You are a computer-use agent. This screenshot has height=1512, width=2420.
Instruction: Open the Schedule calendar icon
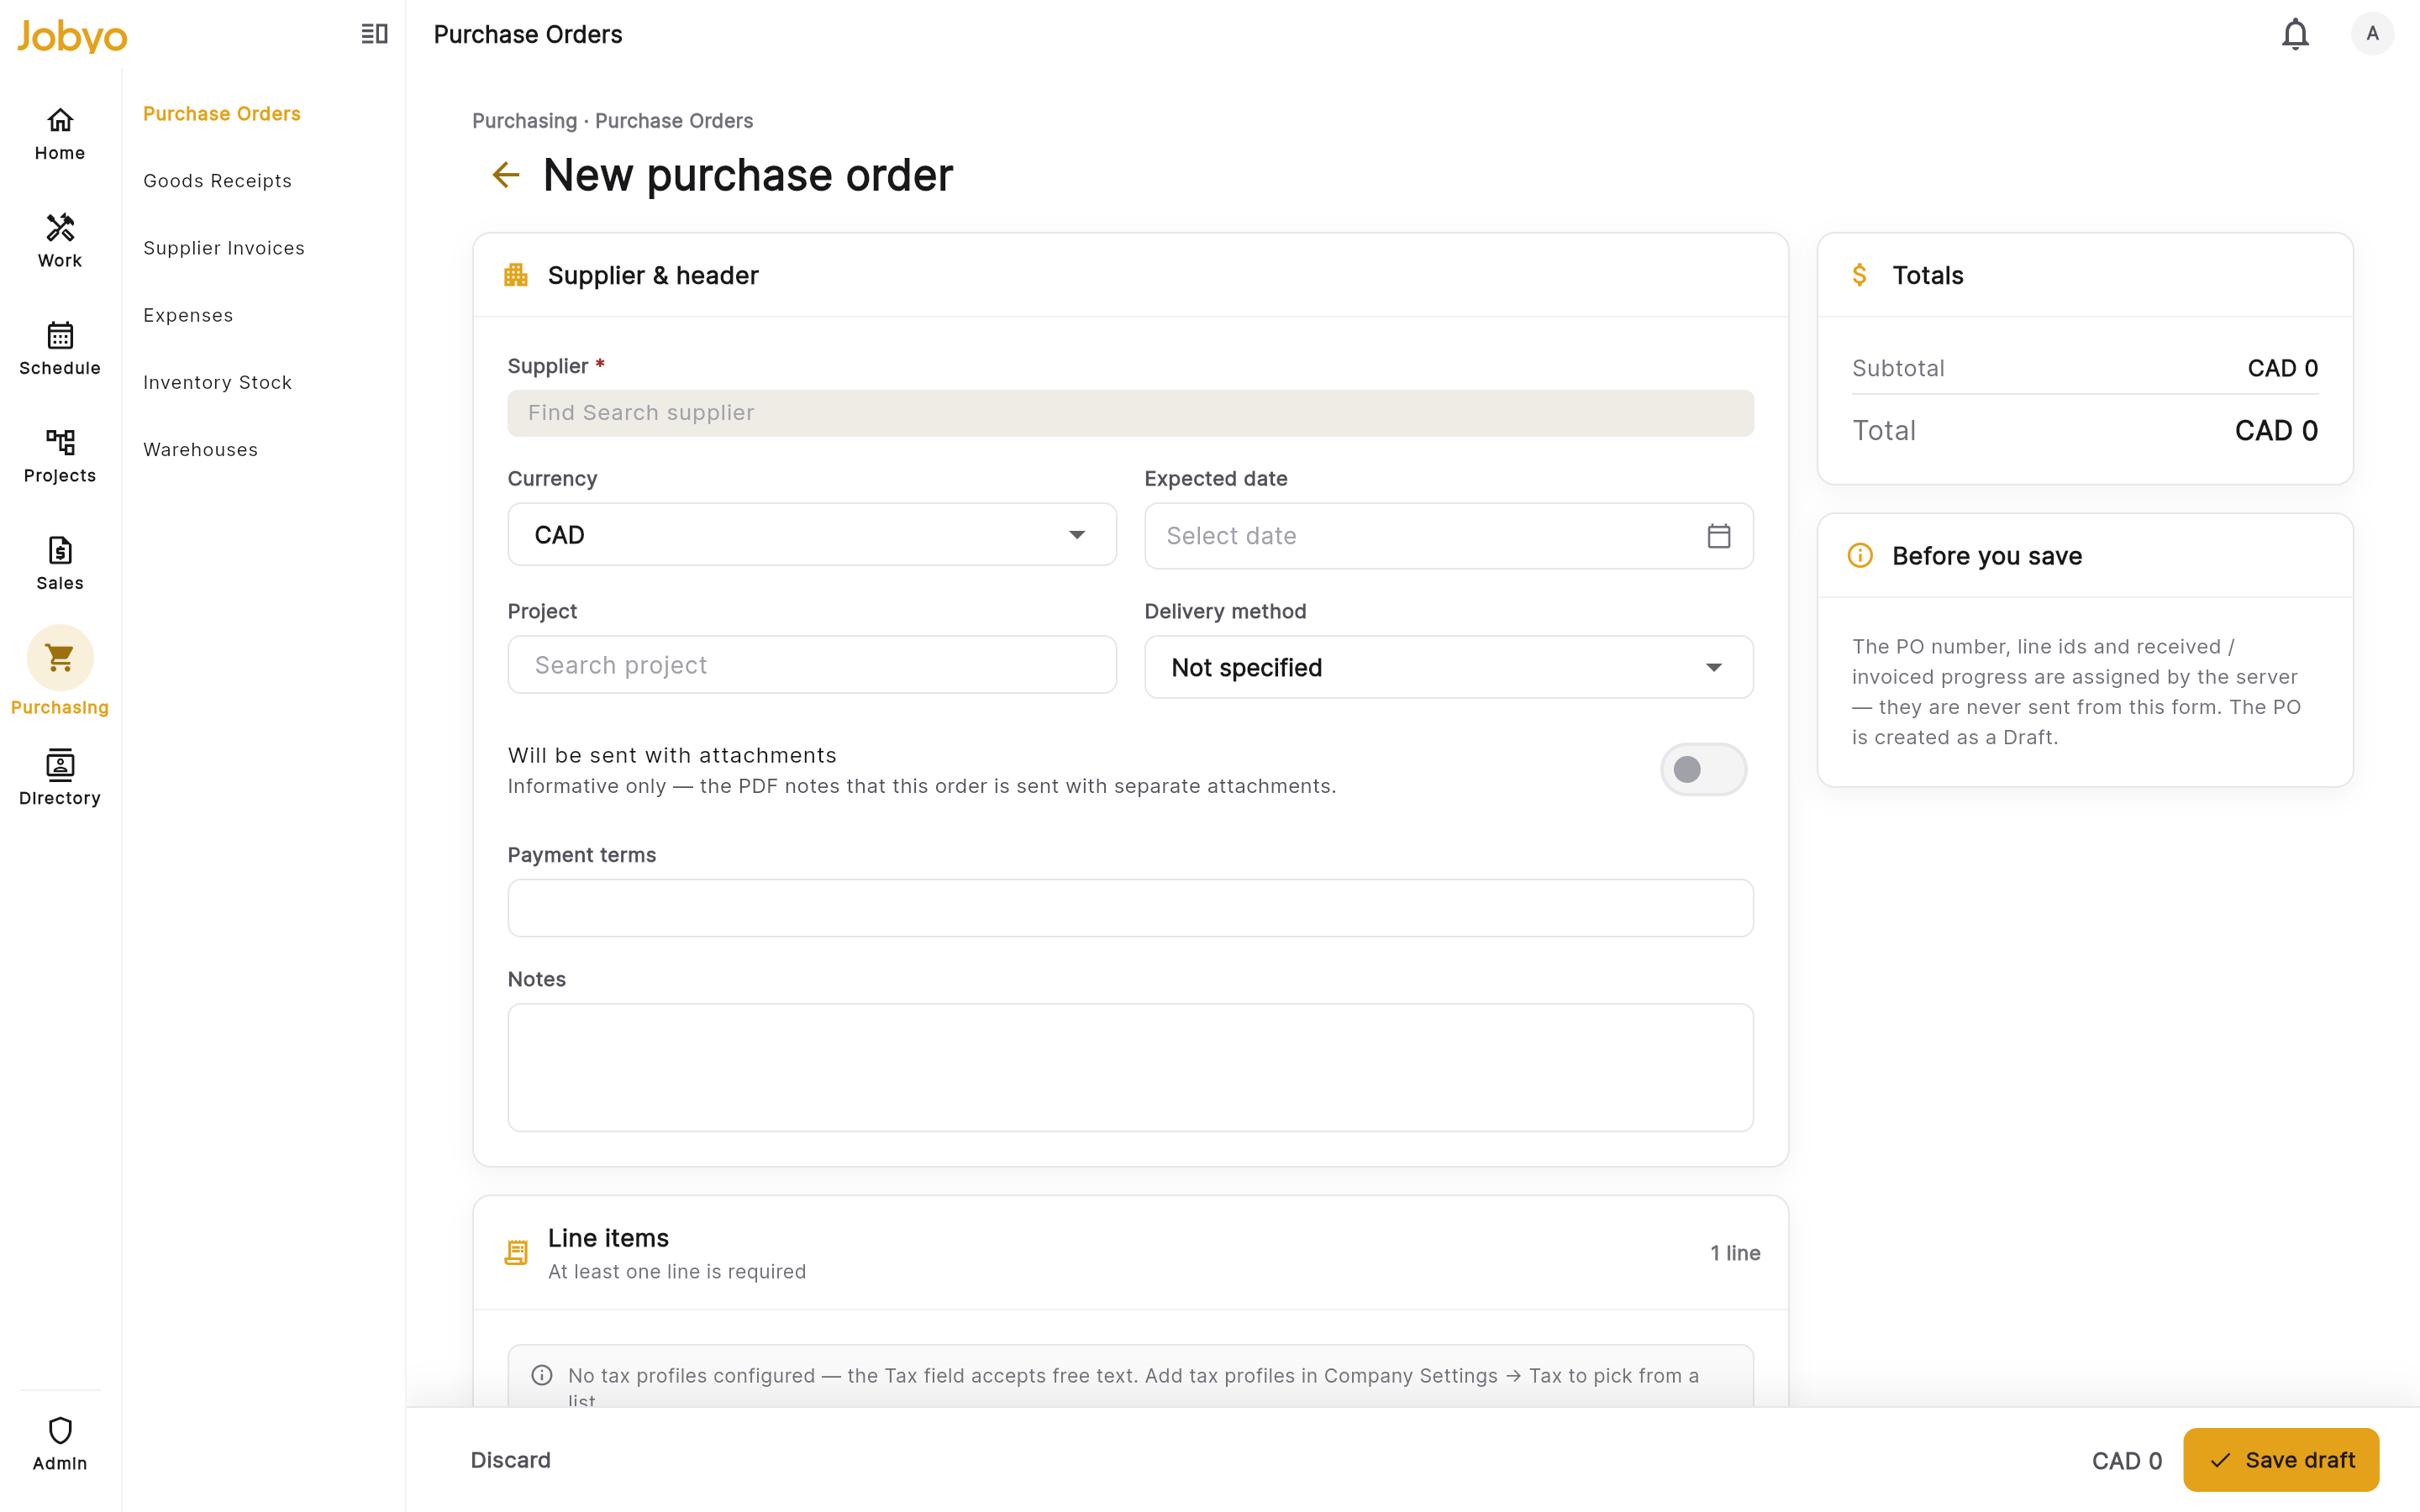coord(60,335)
